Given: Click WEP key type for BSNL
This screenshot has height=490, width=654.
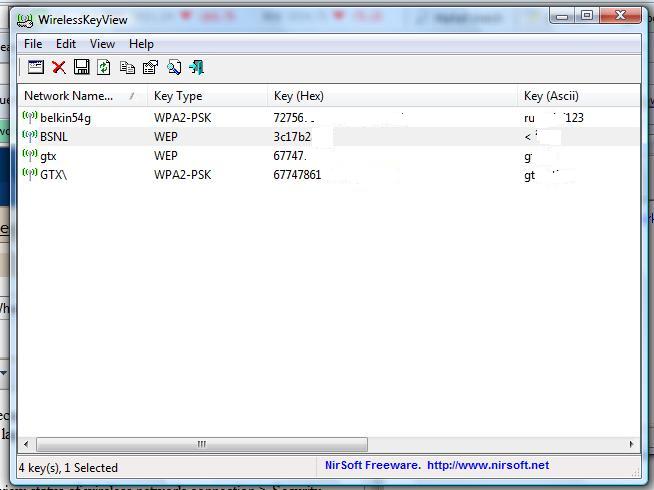Looking at the screenshot, I should (x=166, y=137).
